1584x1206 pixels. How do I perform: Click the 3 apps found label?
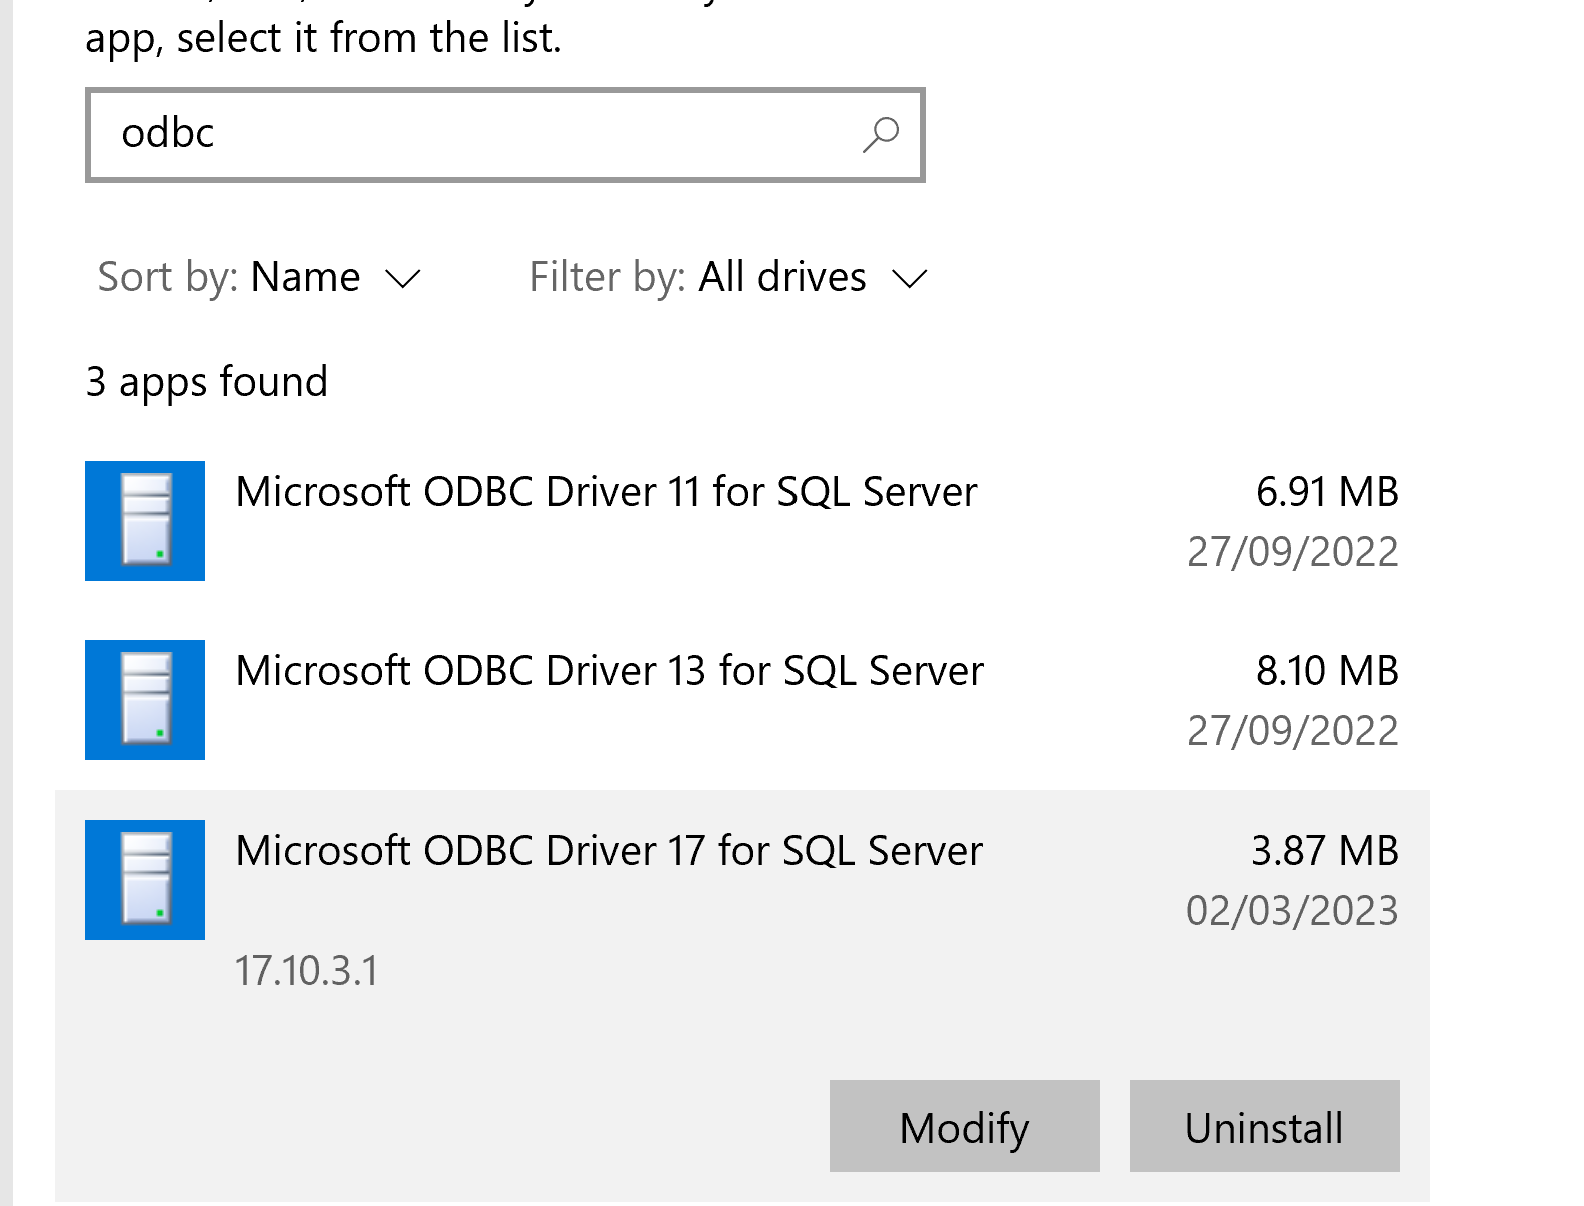[x=207, y=382]
